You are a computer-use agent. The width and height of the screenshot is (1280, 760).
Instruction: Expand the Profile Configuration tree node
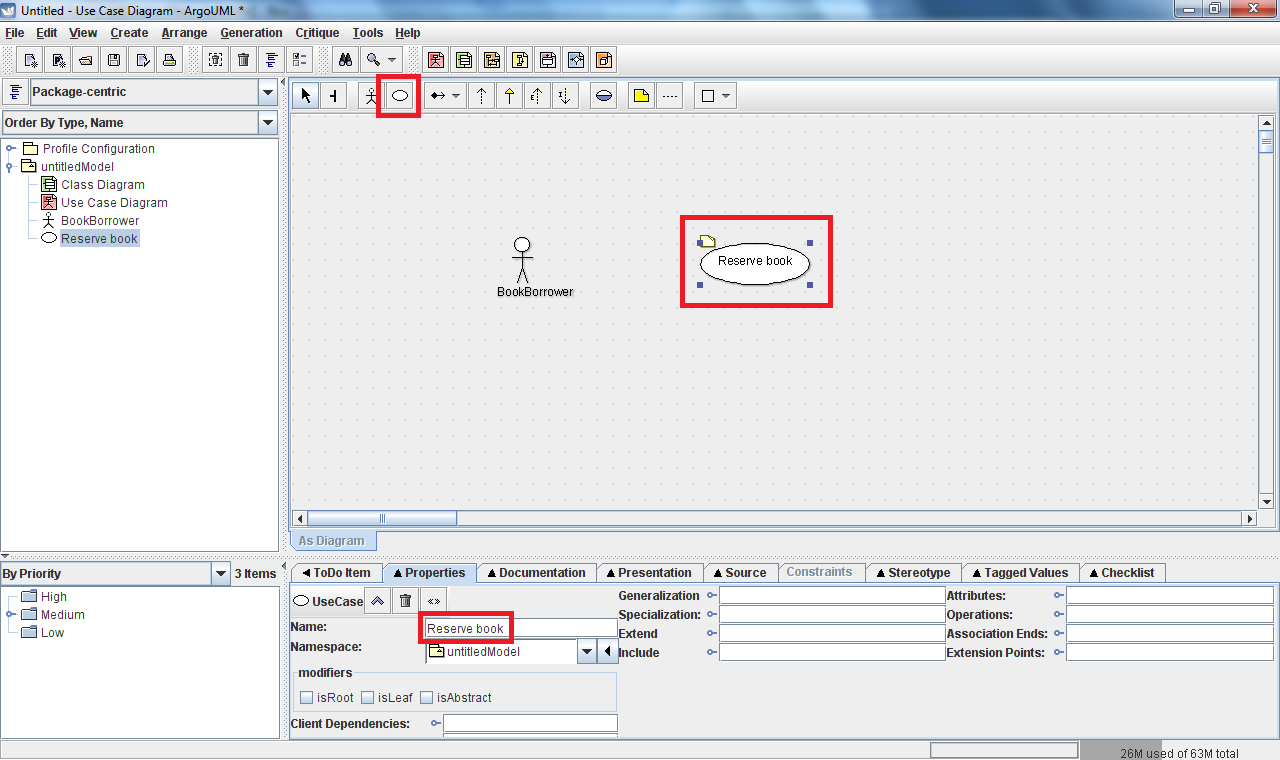(x=11, y=149)
